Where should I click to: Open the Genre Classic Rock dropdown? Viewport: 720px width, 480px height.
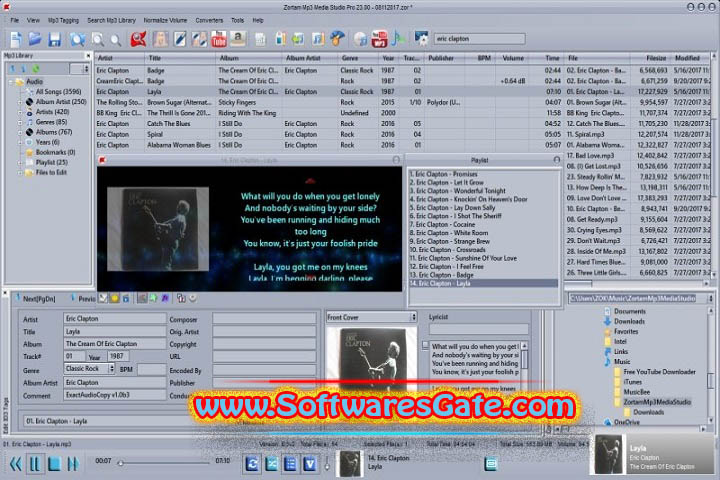tap(111, 369)
